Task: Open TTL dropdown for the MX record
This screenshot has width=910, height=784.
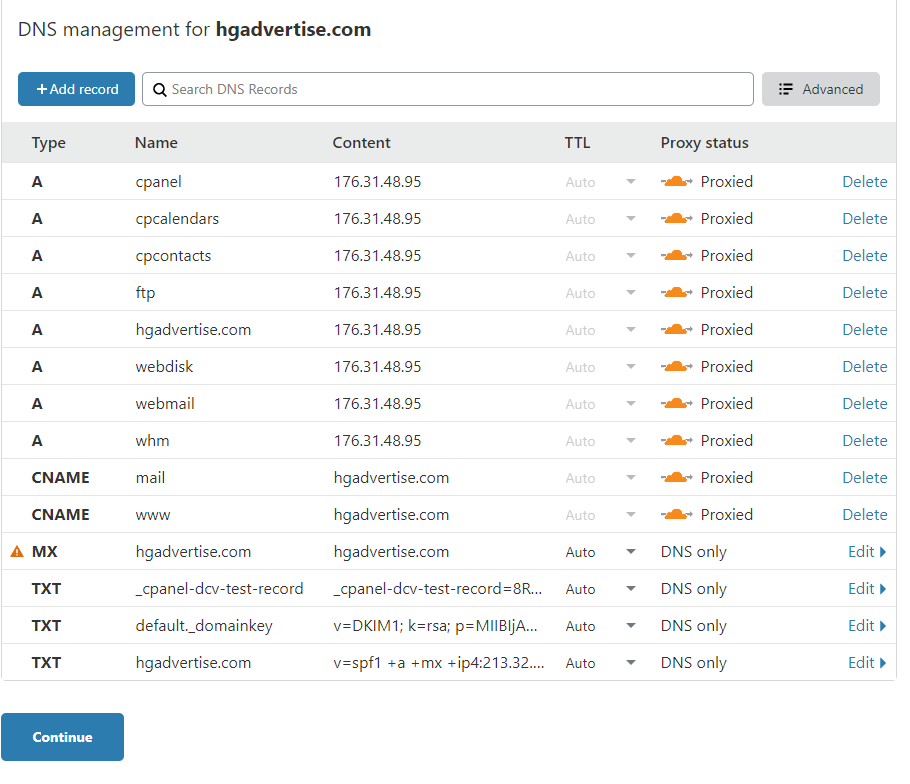Action: [630, 552]
